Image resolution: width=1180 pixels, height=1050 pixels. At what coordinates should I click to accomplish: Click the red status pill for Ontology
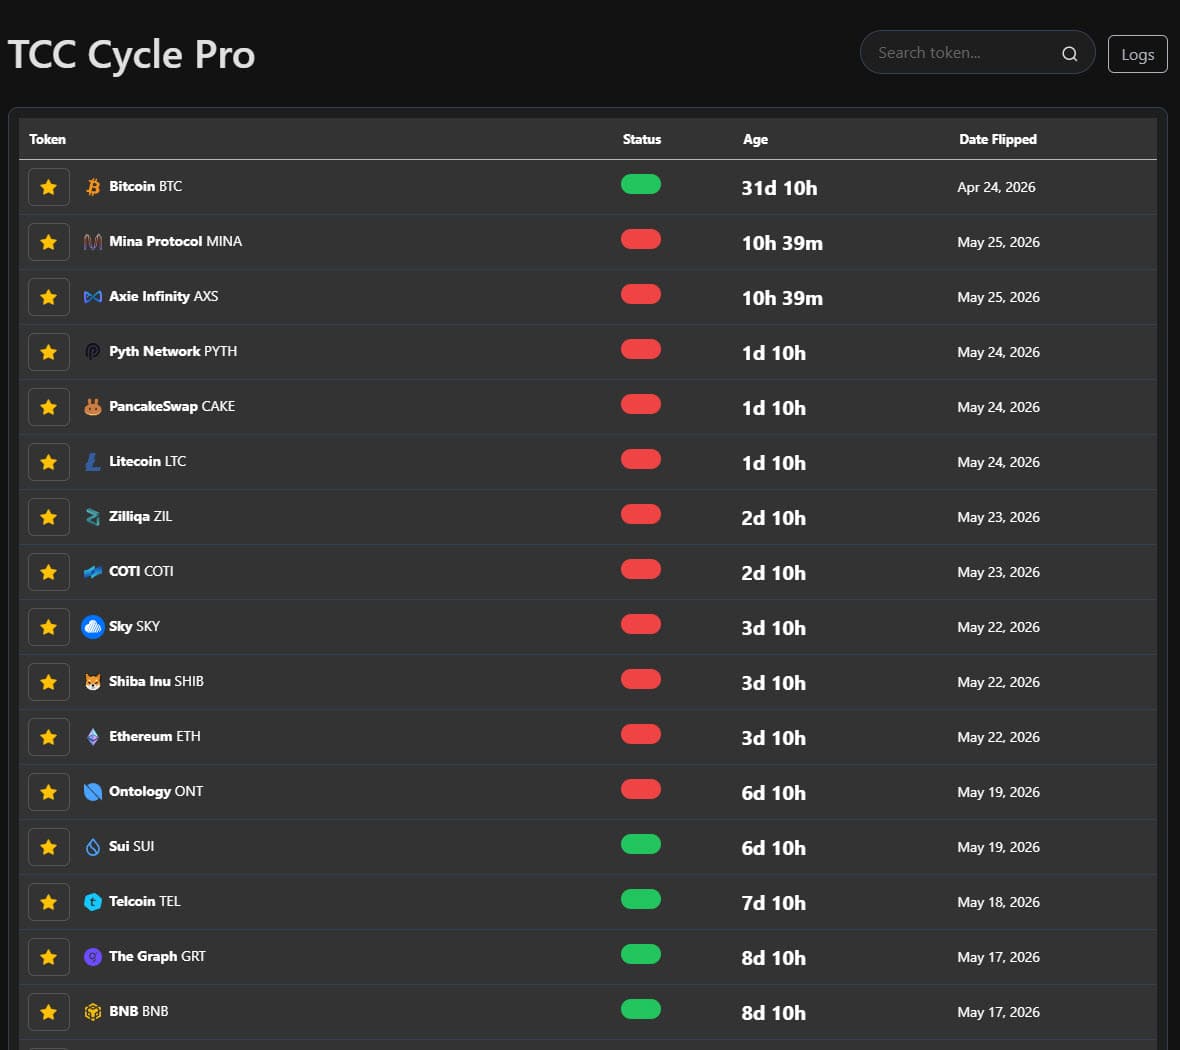pos(640,789)
